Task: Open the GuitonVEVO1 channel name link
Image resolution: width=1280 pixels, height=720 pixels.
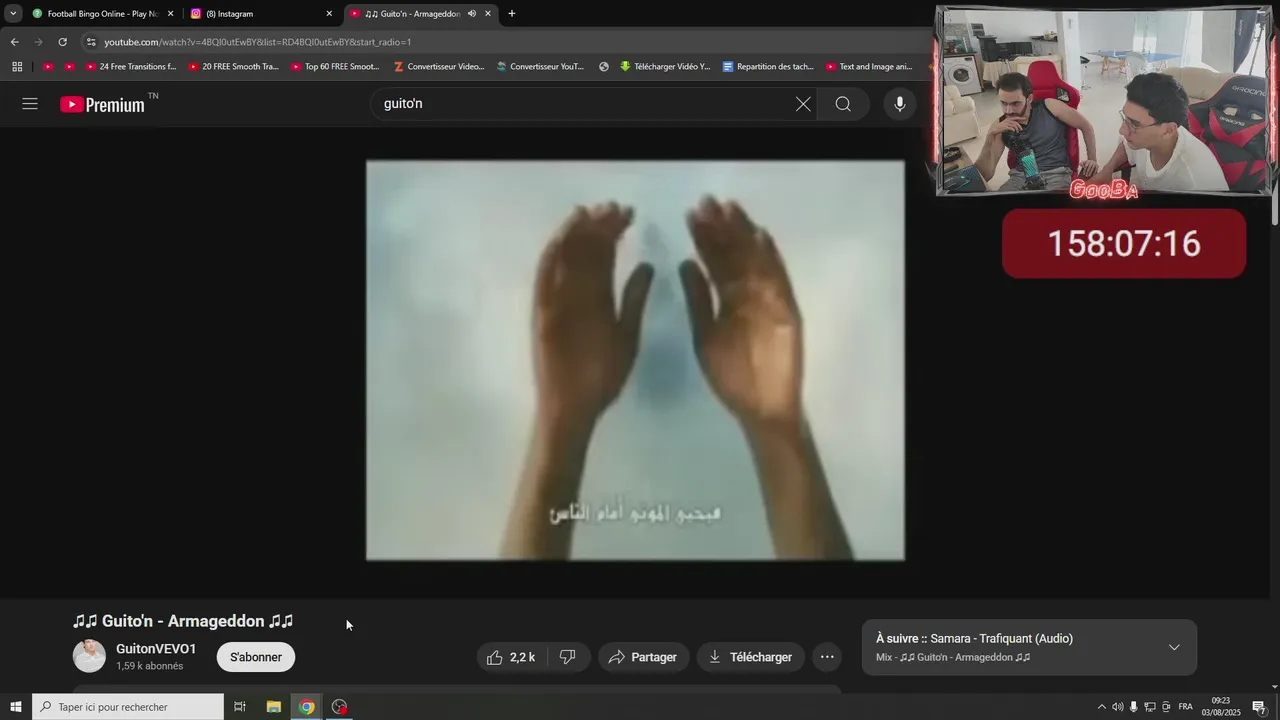Action: tap(156, 649)
